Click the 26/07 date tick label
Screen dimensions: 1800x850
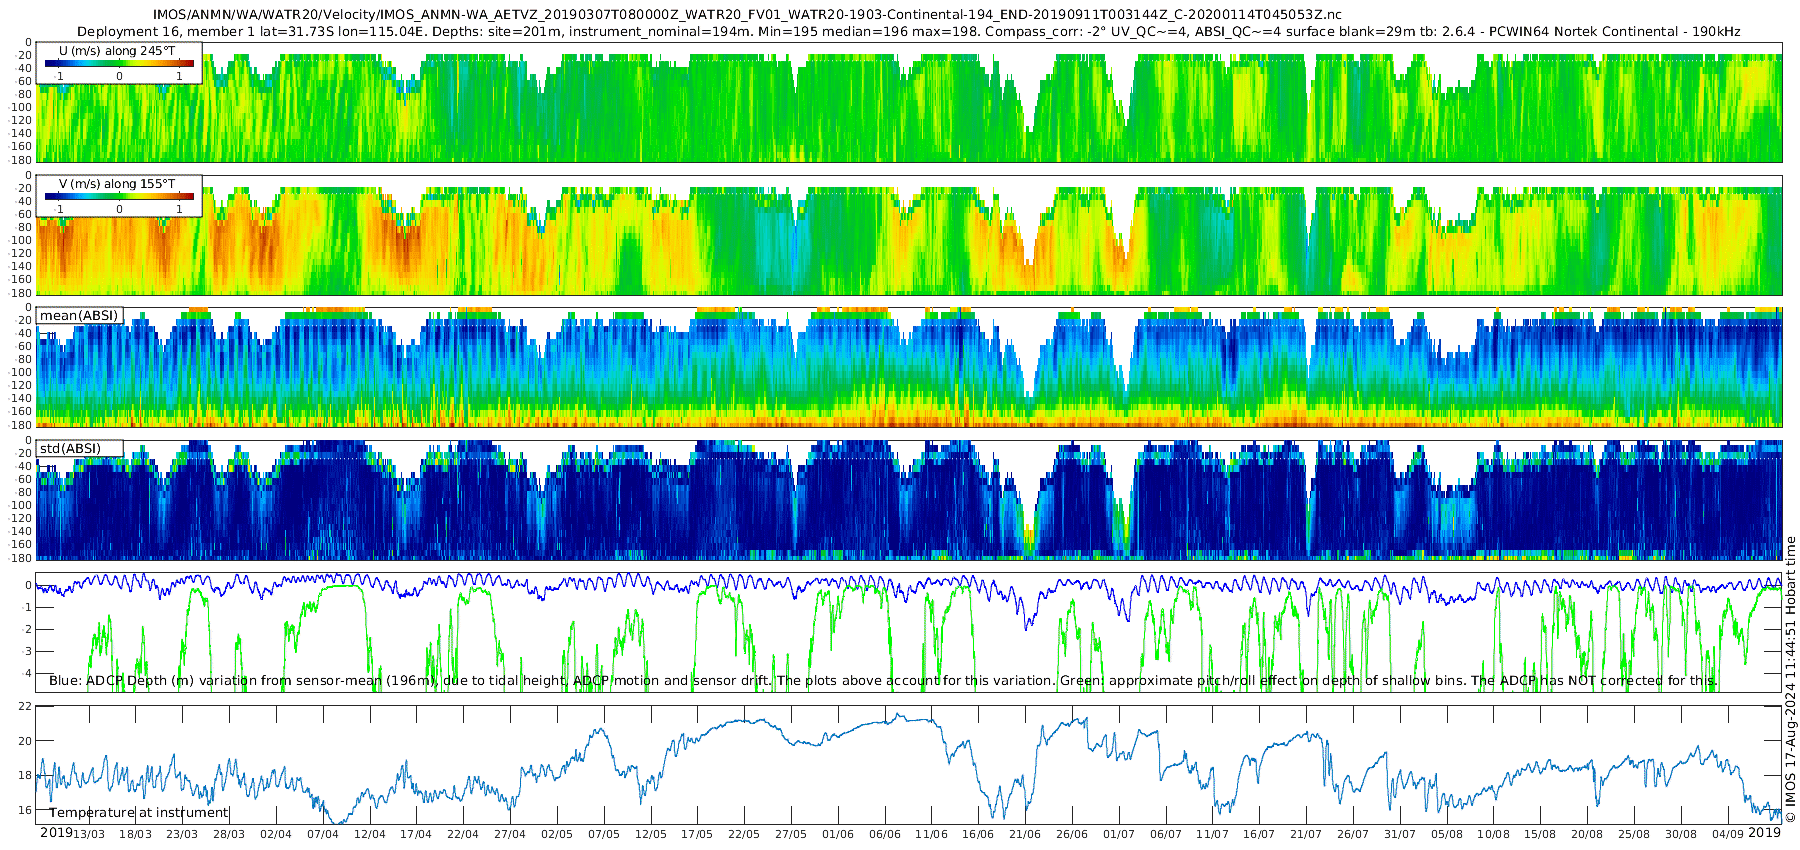[x=1353, y=834]
